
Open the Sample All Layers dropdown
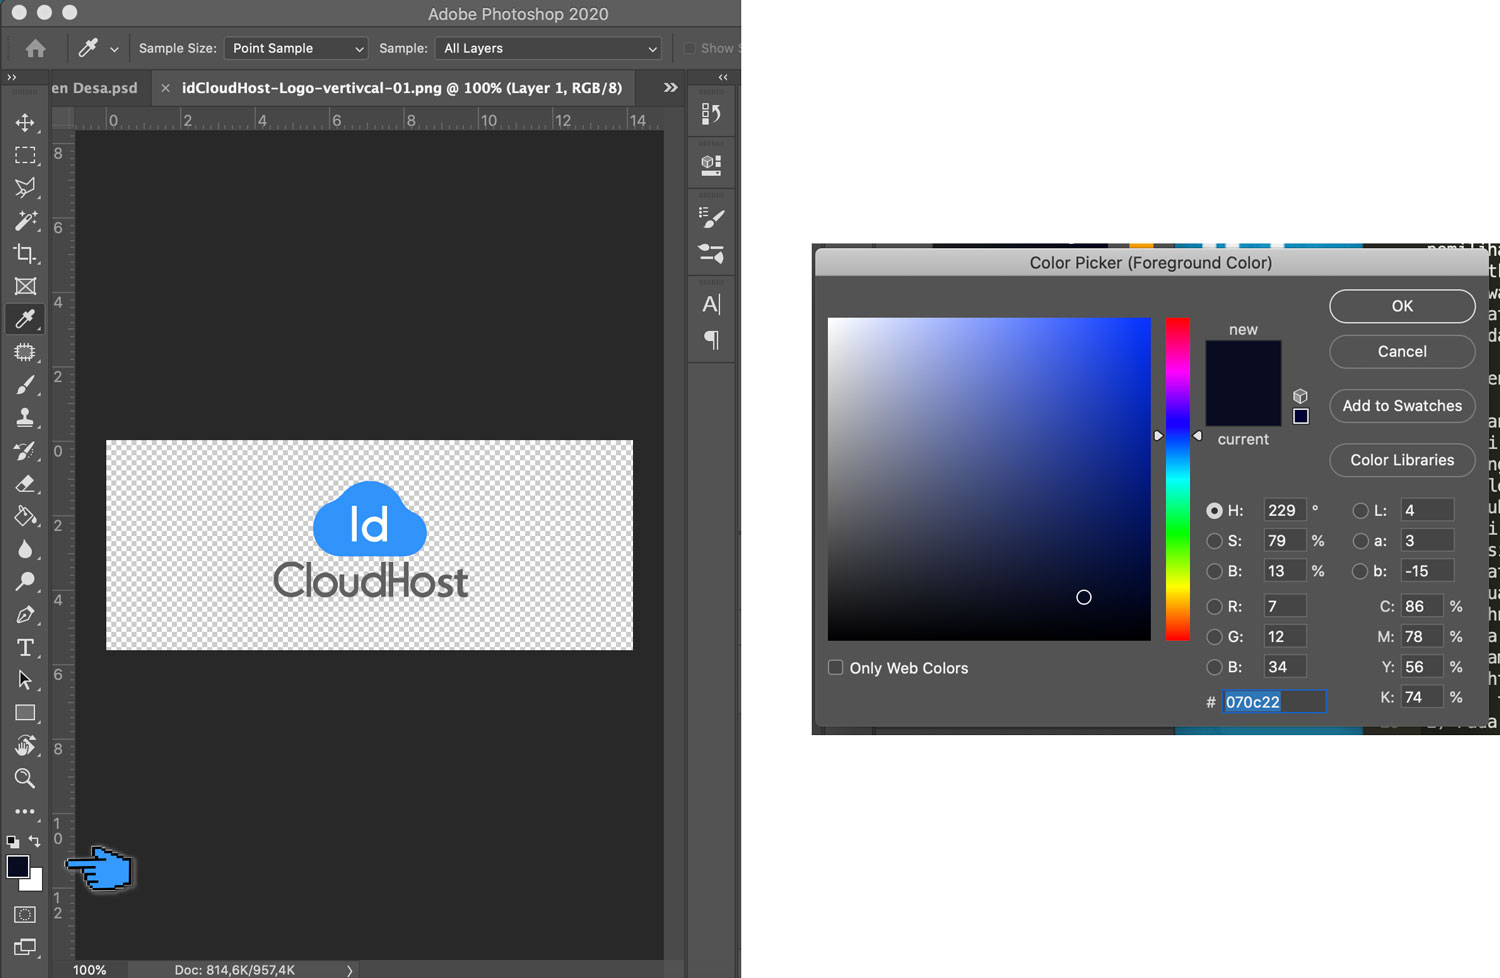point(550,48)
